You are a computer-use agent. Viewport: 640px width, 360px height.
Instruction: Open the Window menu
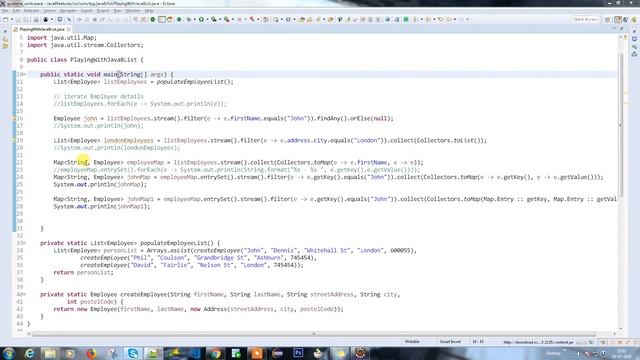pos(133,11)
